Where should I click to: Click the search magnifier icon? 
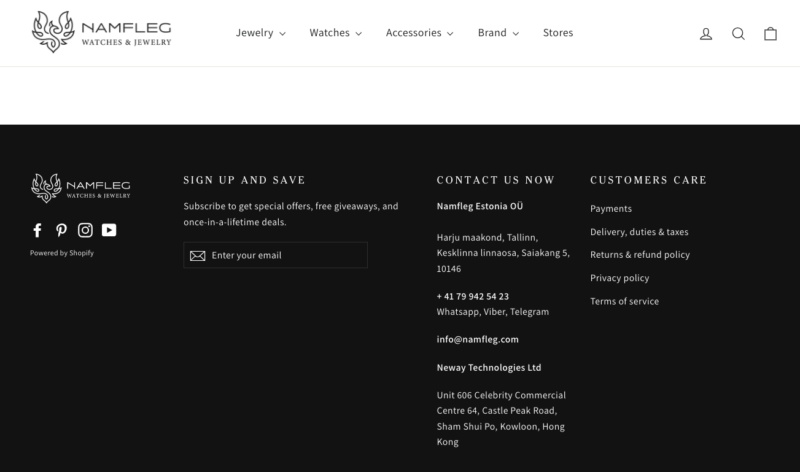point(738,33)
